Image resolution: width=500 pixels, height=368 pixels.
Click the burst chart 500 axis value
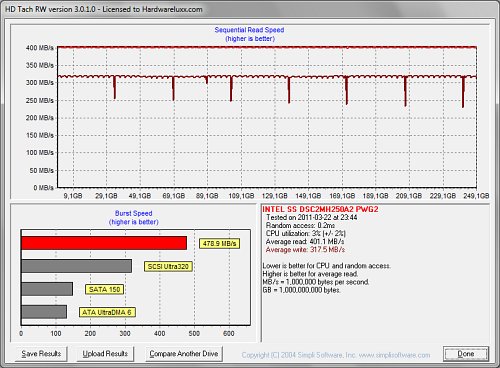tap(194, 333)
